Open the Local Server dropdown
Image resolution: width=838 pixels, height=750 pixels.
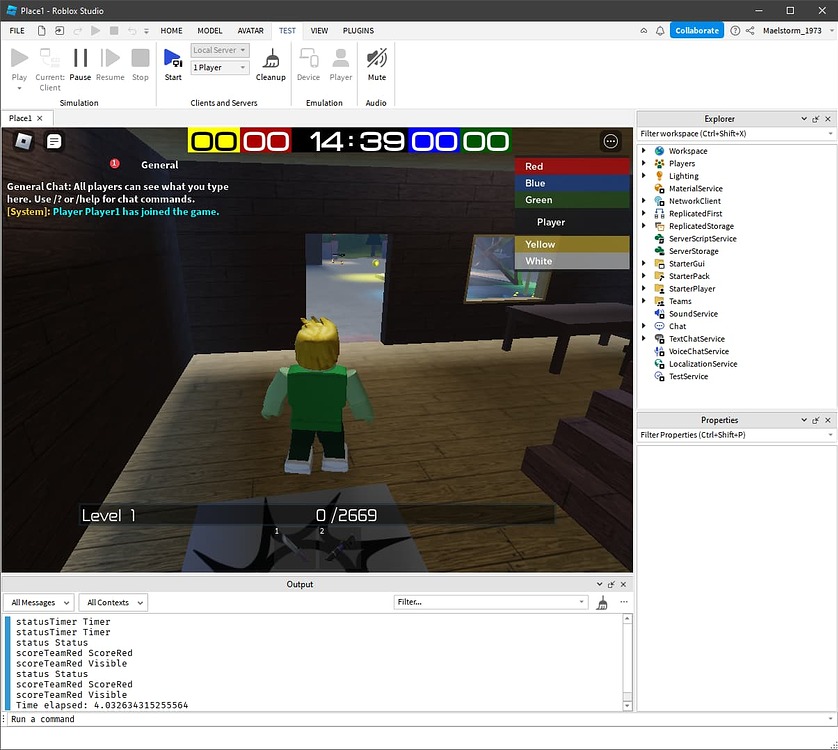[x=219, y=49]
